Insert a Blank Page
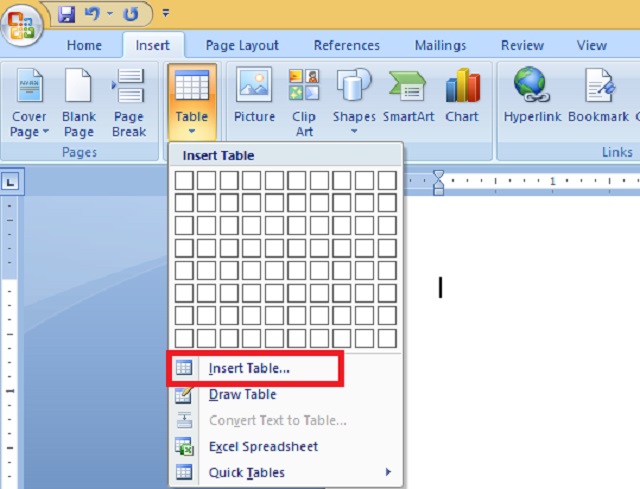The image size is (640, 489). [x=78, y=102]
